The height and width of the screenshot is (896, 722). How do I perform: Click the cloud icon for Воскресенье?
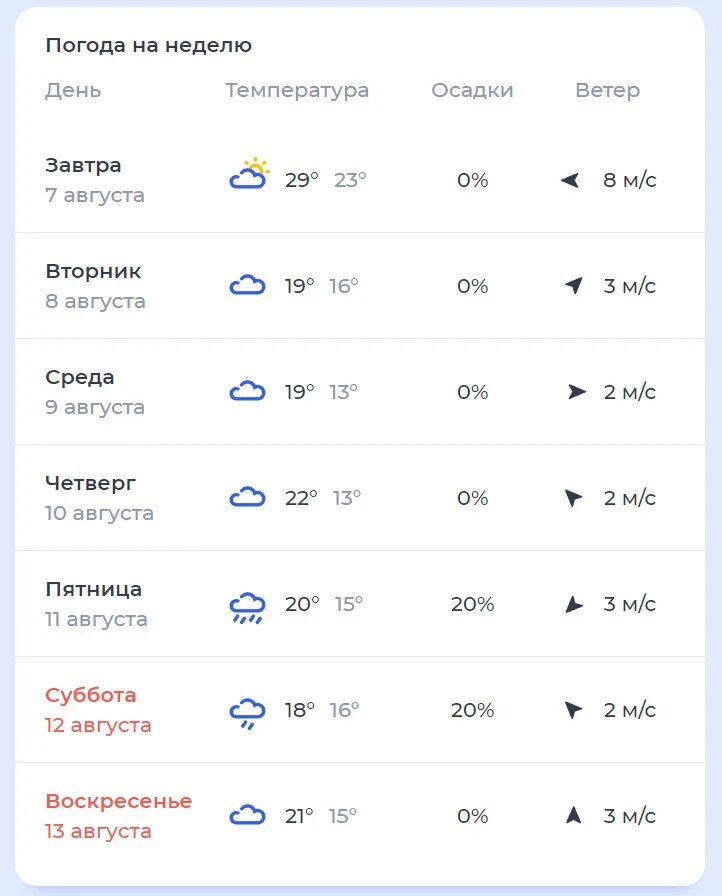247,816
